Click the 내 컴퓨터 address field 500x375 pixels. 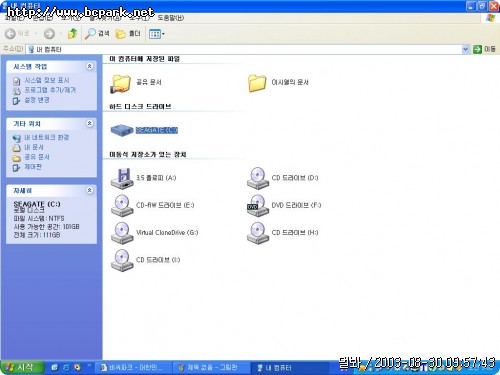pos(244,49)
